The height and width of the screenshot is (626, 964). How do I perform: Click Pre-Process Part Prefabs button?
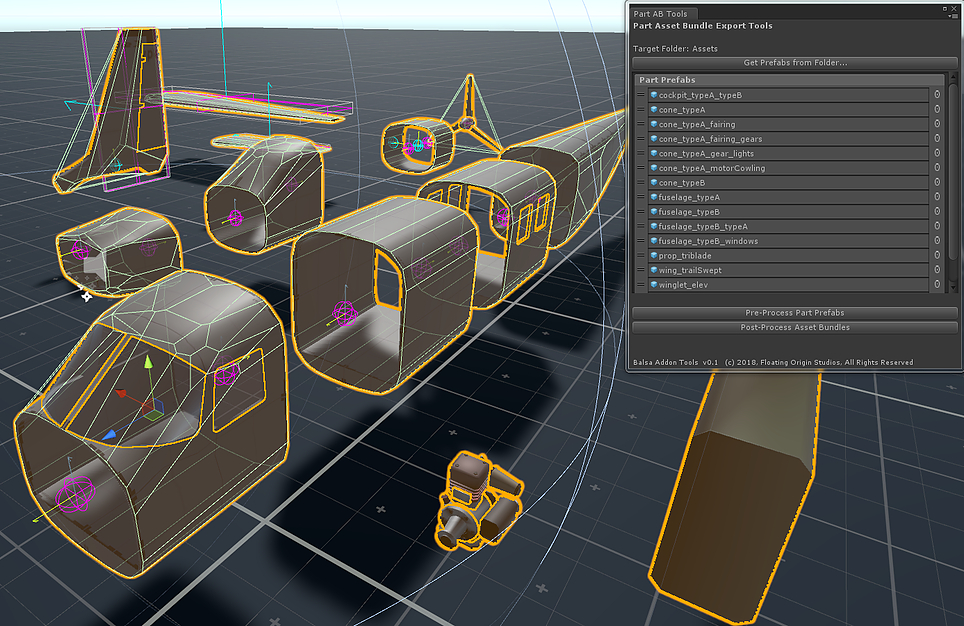coord(794,313)
